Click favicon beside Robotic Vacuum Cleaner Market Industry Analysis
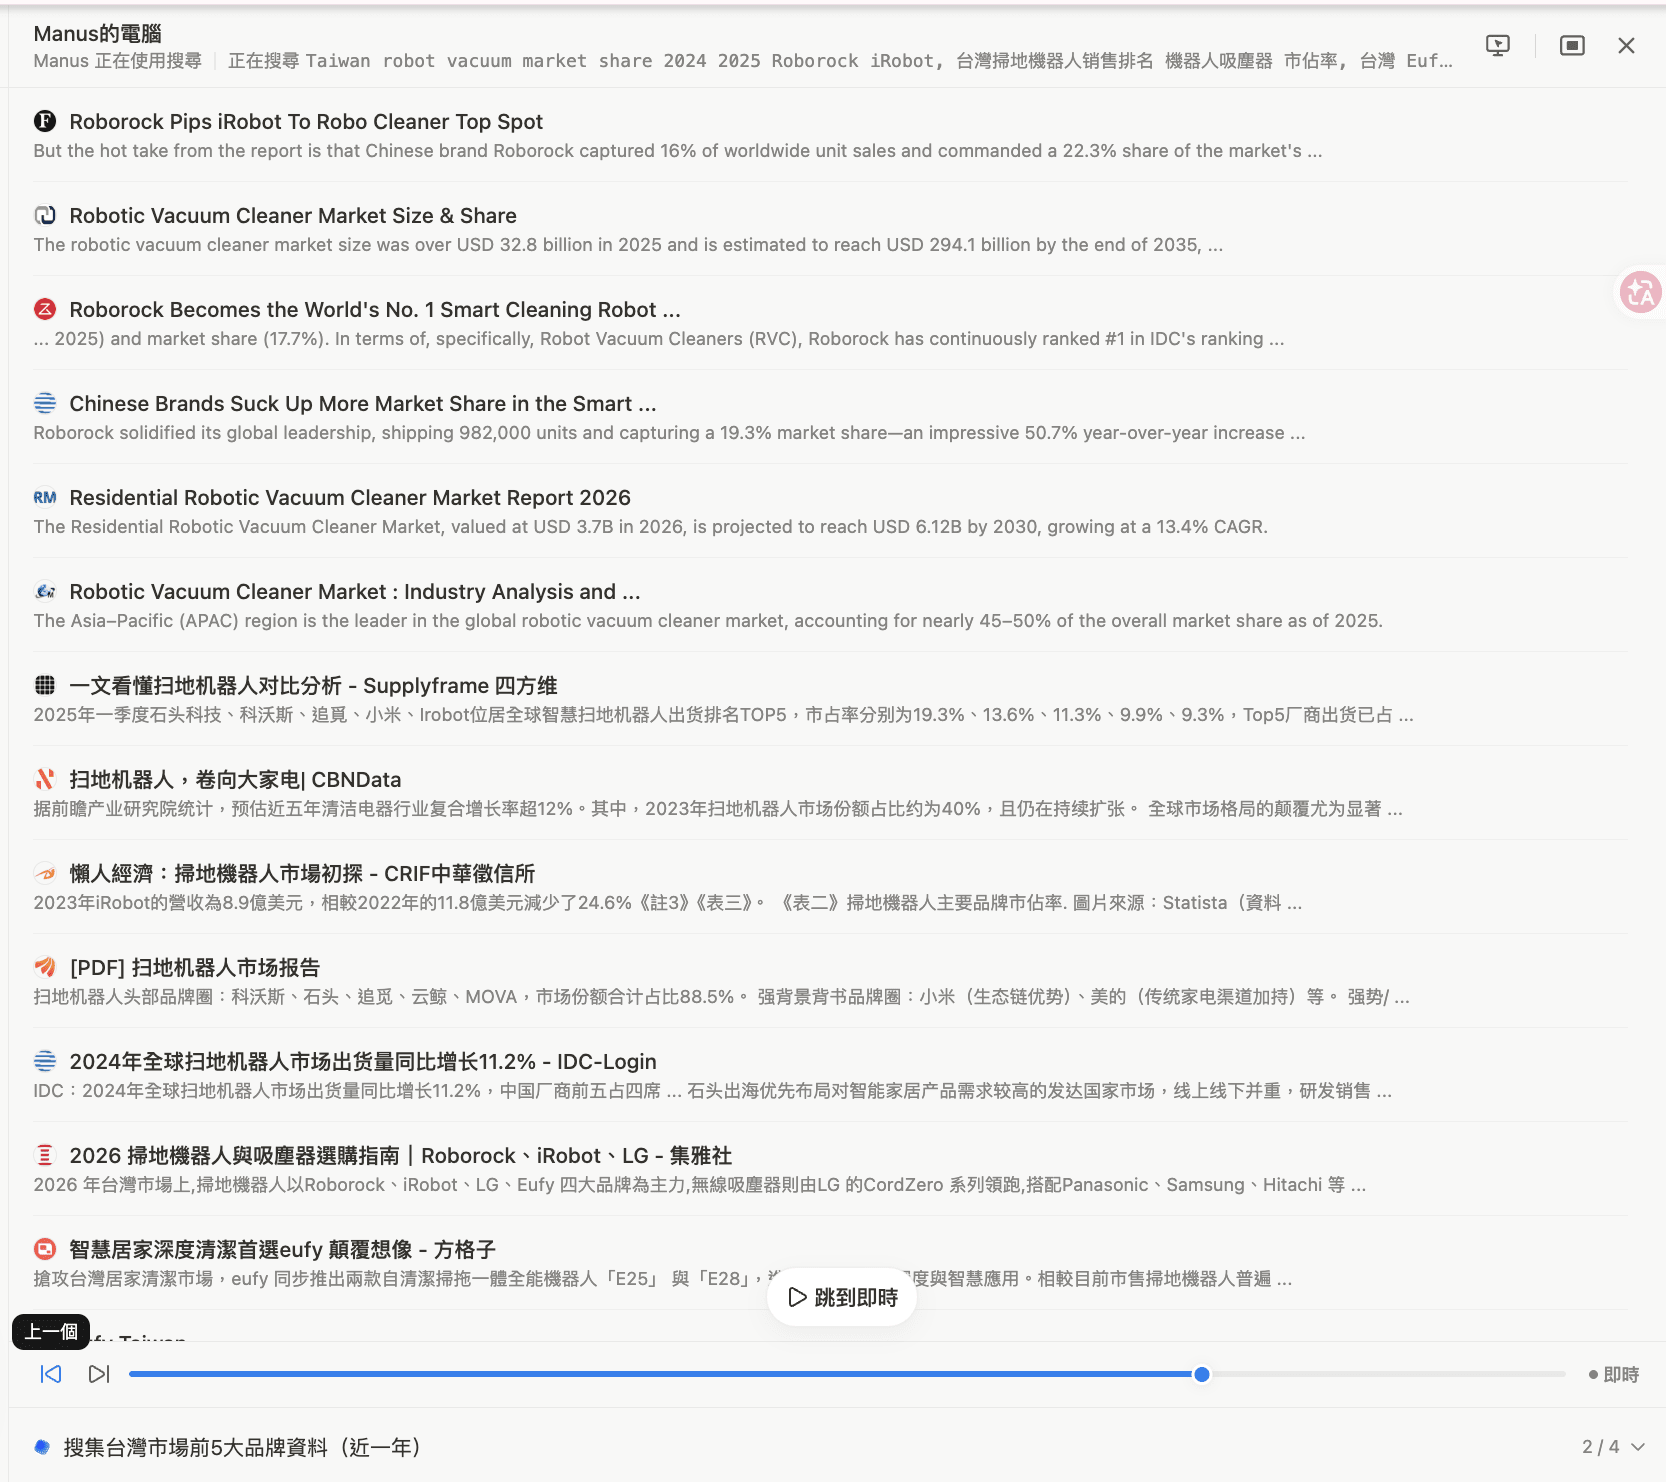 45,591
